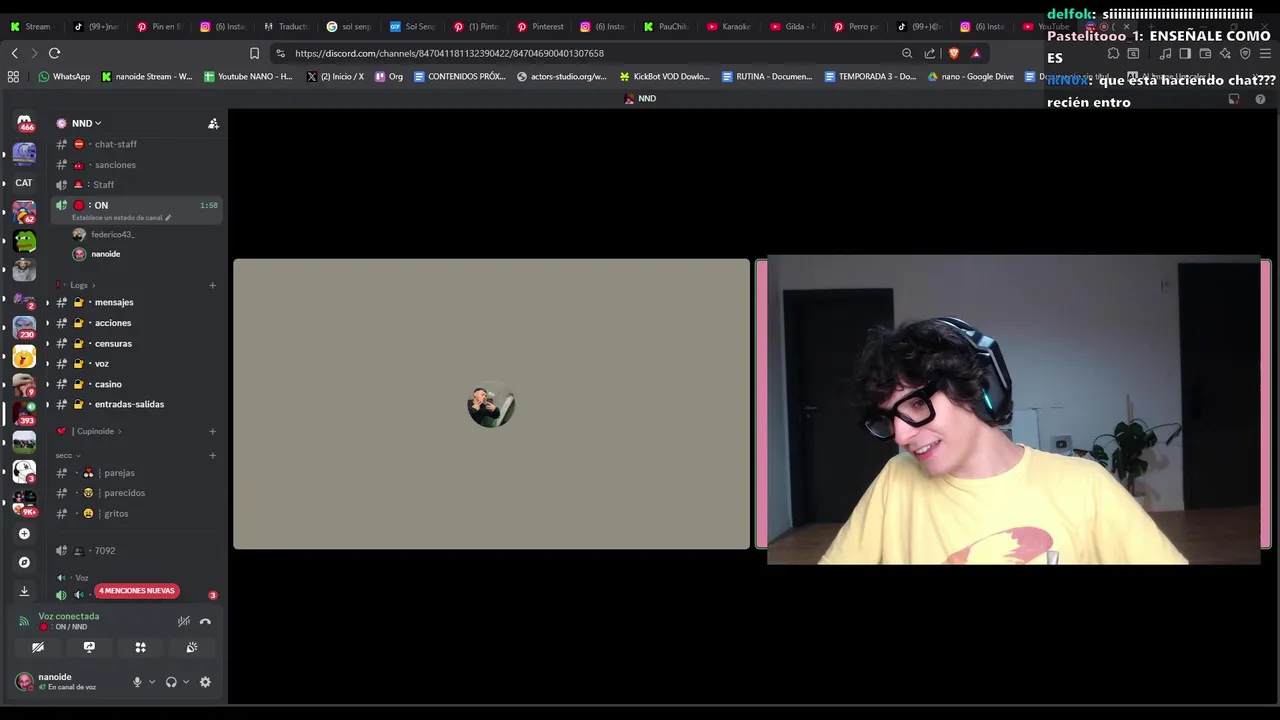Open the green frog server icon

point(24,241)
